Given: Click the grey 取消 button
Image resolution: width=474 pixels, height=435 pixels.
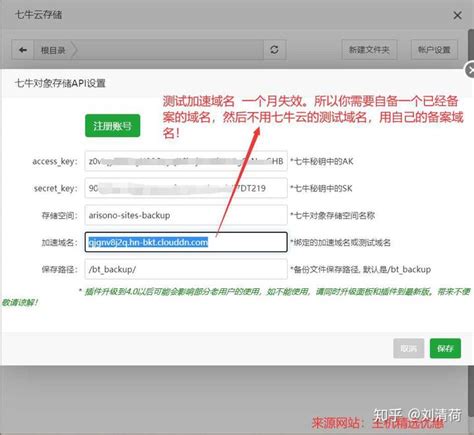Looking at the screenshot, I should coord(408,349).
